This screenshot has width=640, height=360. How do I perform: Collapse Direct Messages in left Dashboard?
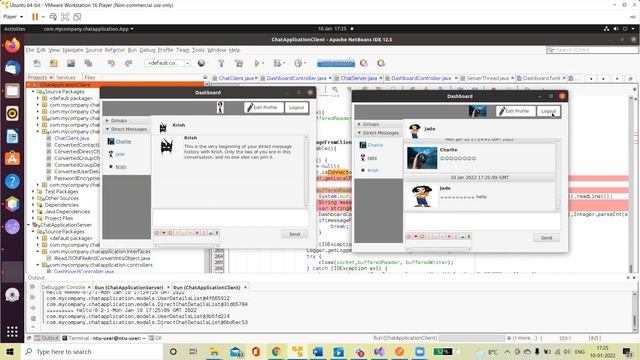pos(107,129)
